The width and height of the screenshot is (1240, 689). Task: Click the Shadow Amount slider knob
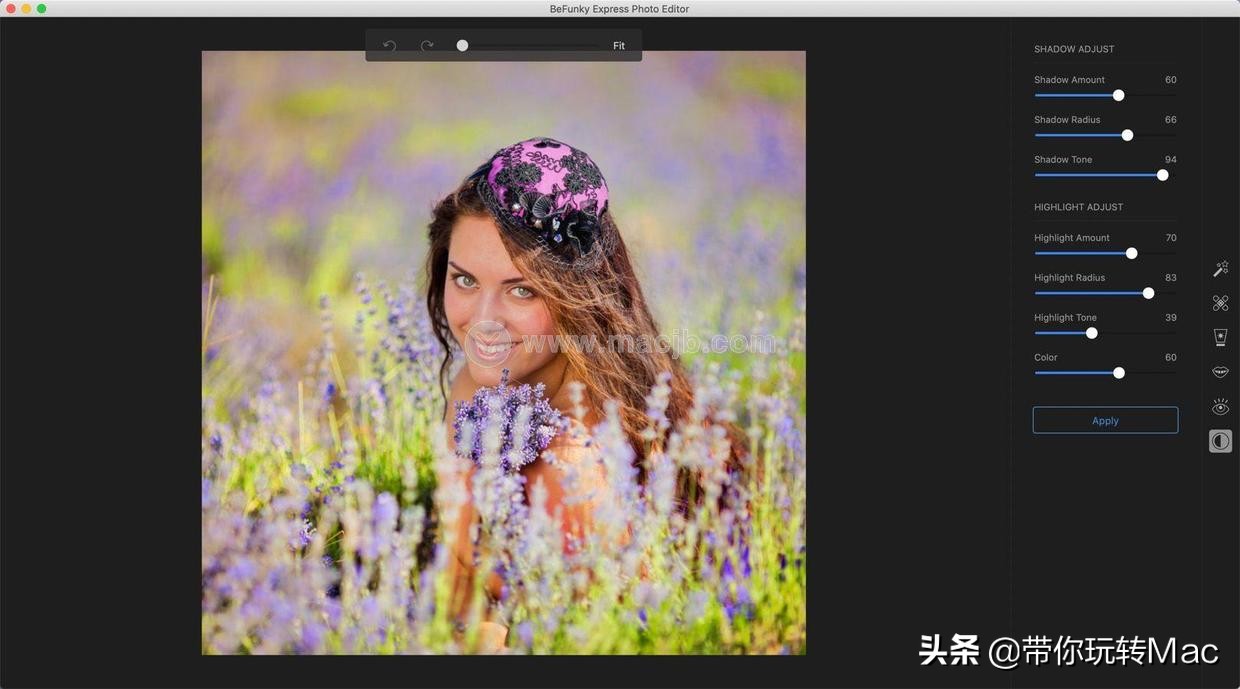pos(1119,95)
